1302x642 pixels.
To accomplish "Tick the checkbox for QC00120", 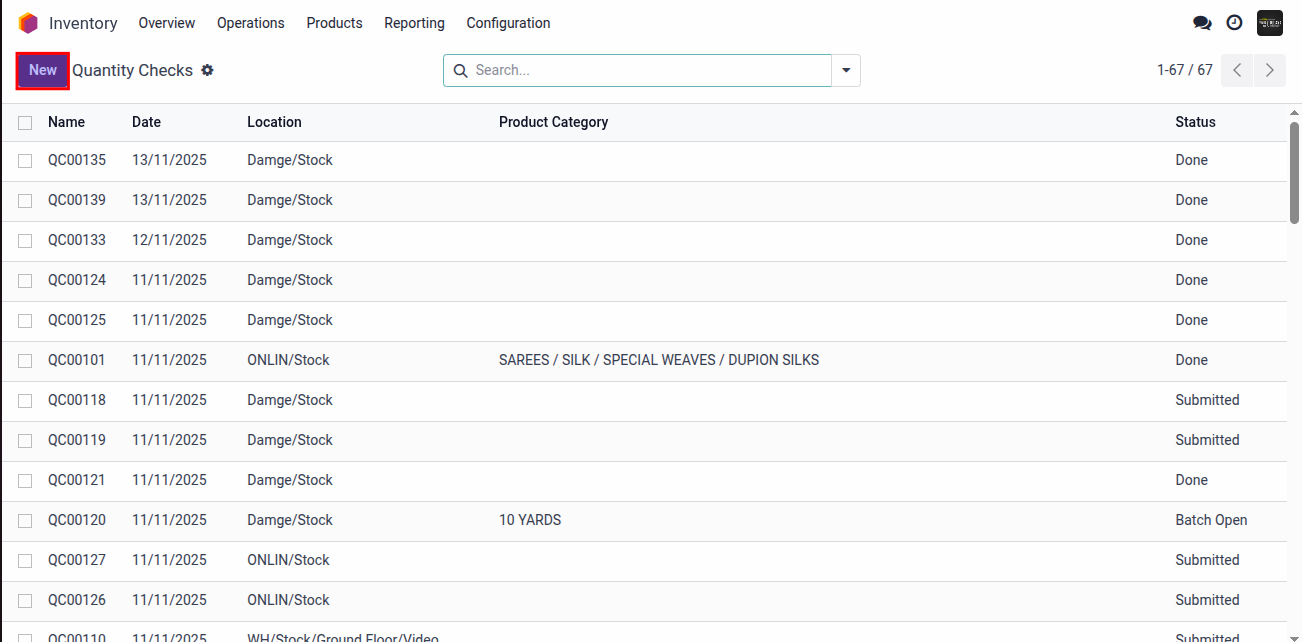I will [x=25, y=521].
